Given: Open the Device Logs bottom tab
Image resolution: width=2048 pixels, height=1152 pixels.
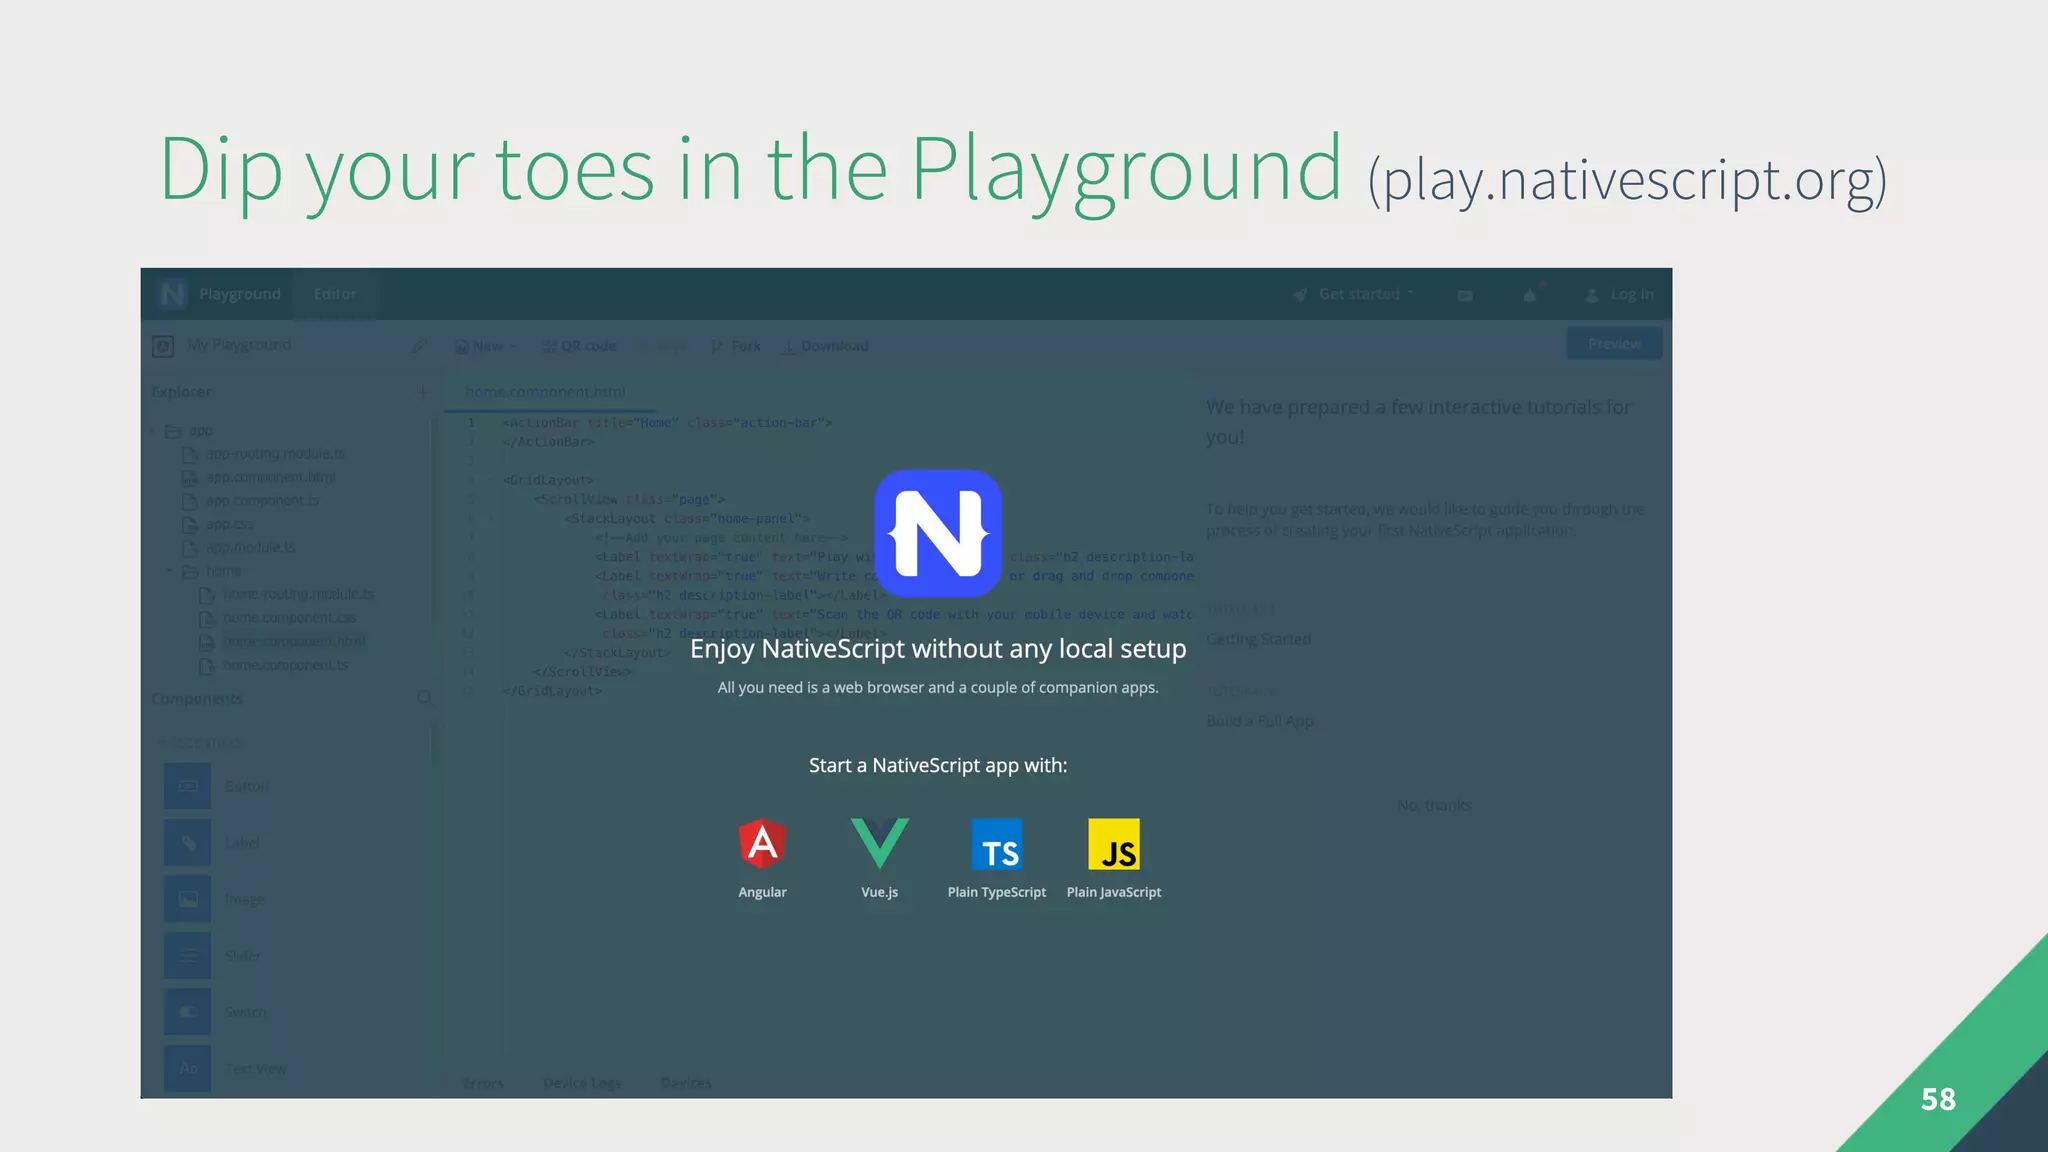Looking at the screenshot, I should pyautogui.click(x=582, y=1083).
